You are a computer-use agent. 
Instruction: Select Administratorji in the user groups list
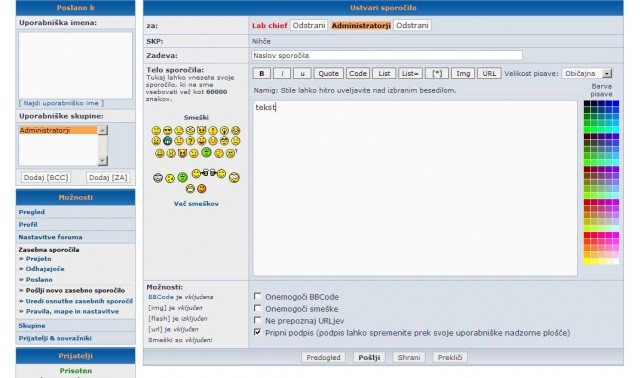click(x=58, y=130)
